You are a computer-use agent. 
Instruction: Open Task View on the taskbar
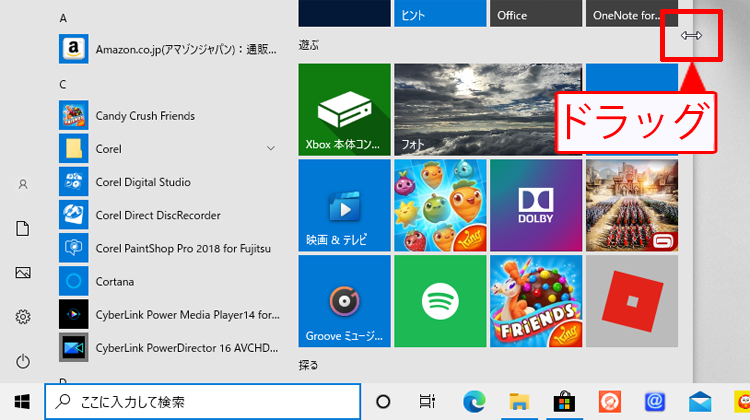[x=427, y=402]
